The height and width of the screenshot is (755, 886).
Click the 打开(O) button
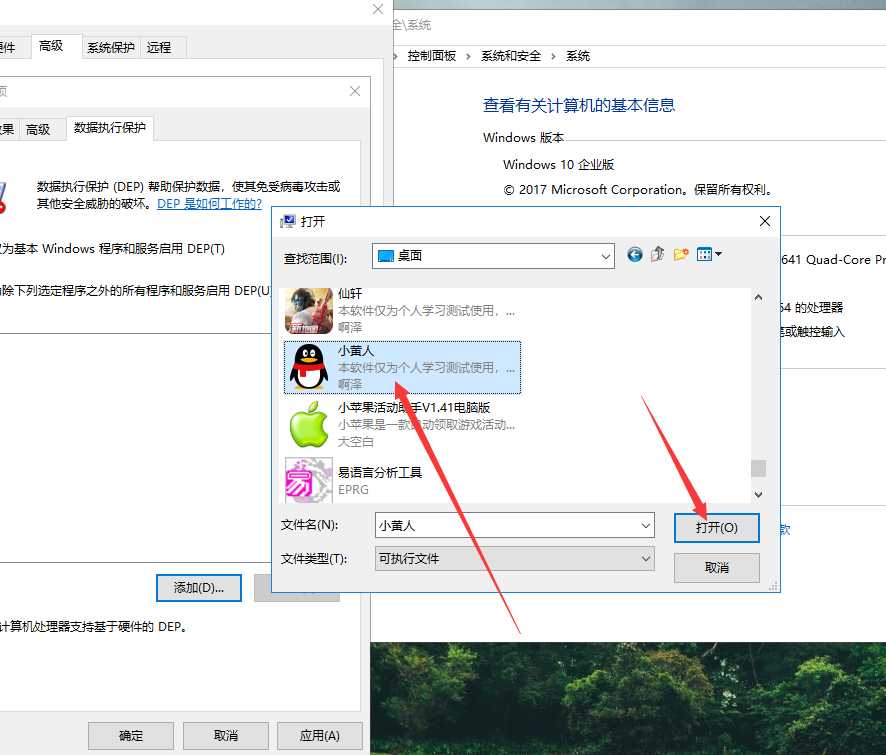716,528
